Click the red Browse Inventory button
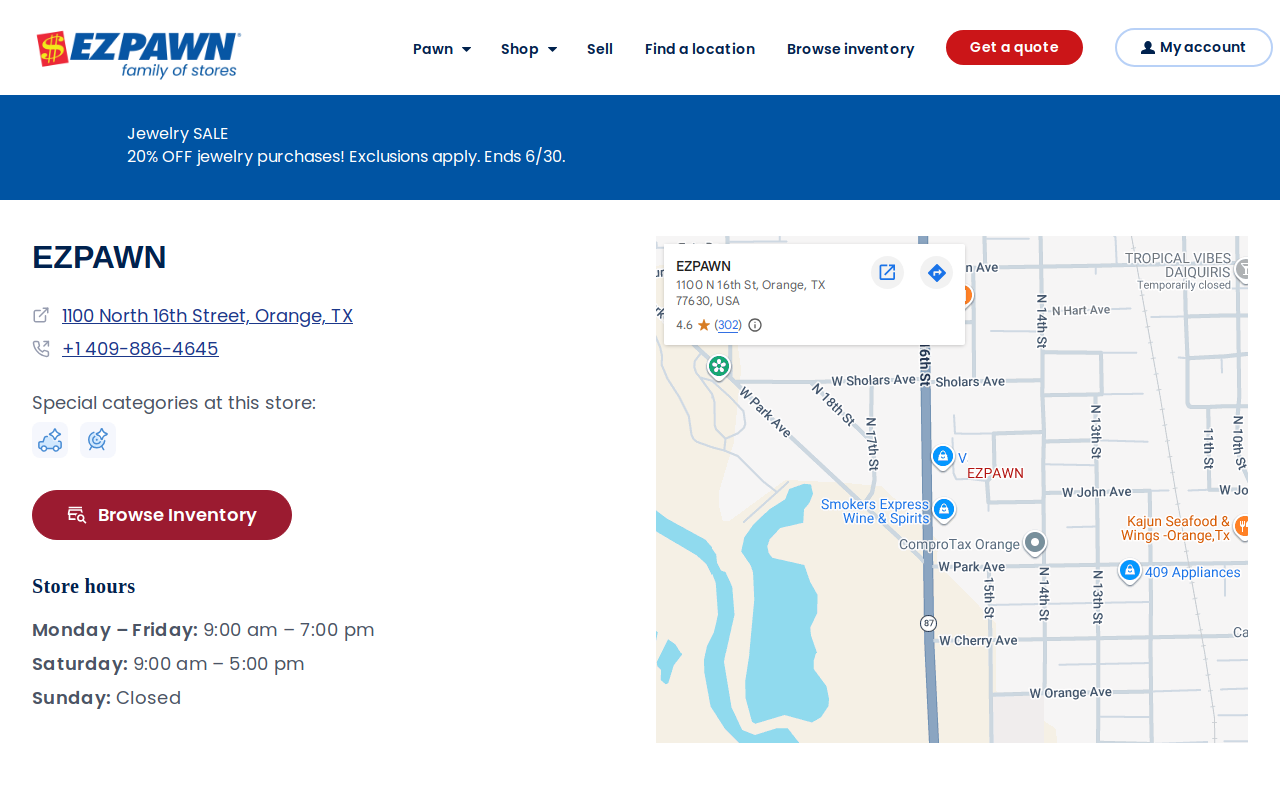The height and width of the screenshot is (800, 1280). (162, 515)
